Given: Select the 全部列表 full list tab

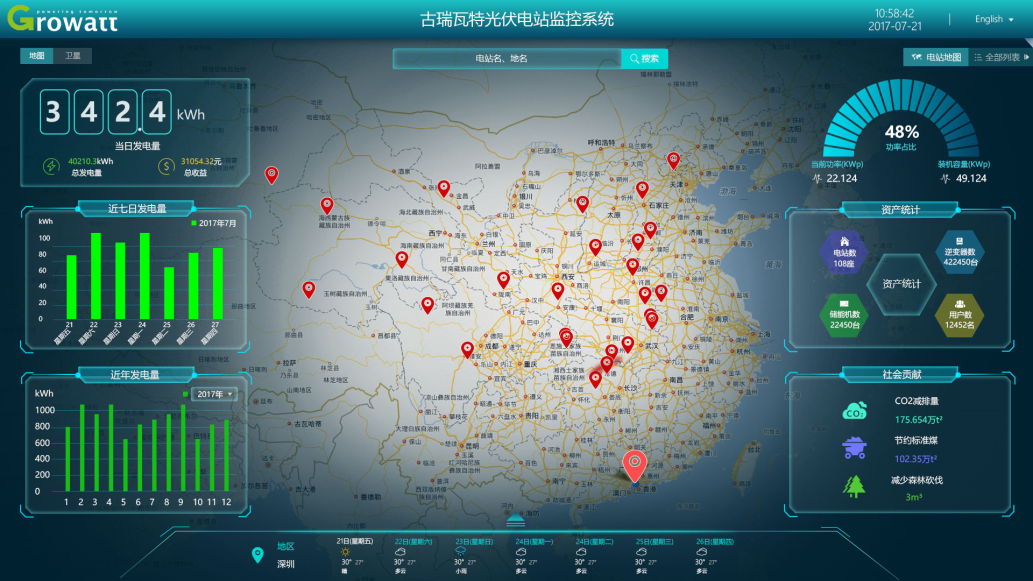Looking at the screenshot, I should pyautogui.click(x=1000, y=58).
